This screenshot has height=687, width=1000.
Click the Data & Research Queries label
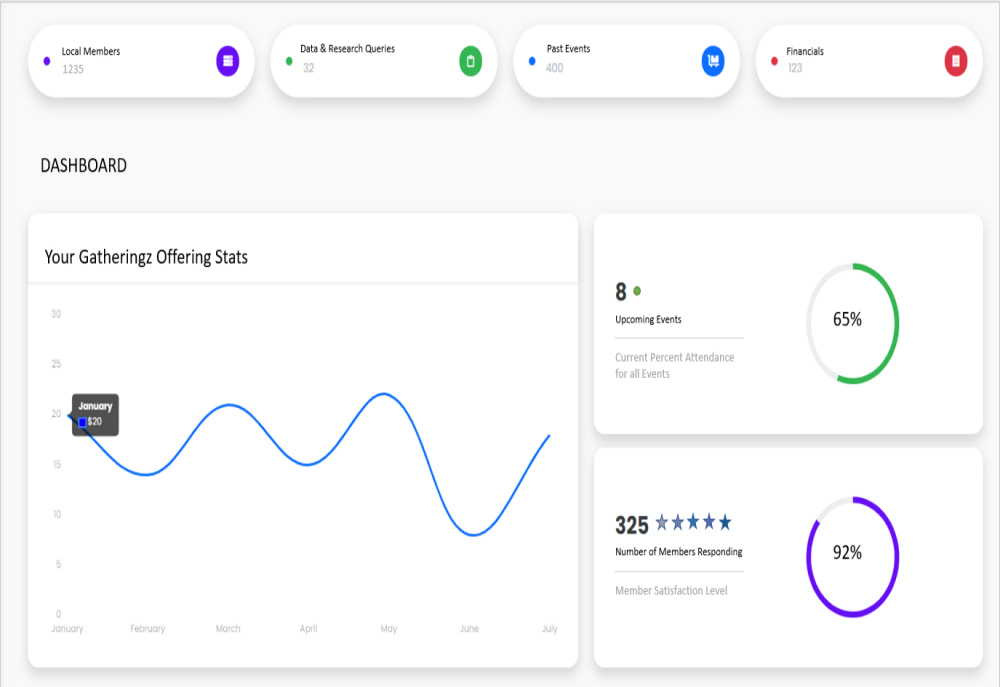(347, 49)
